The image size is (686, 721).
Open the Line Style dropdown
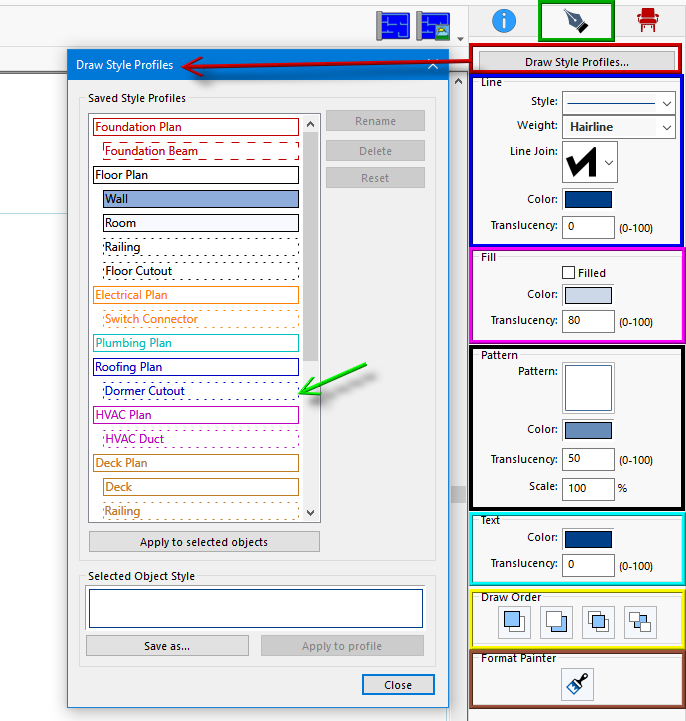pyautogui.click(x=619, y=103)
